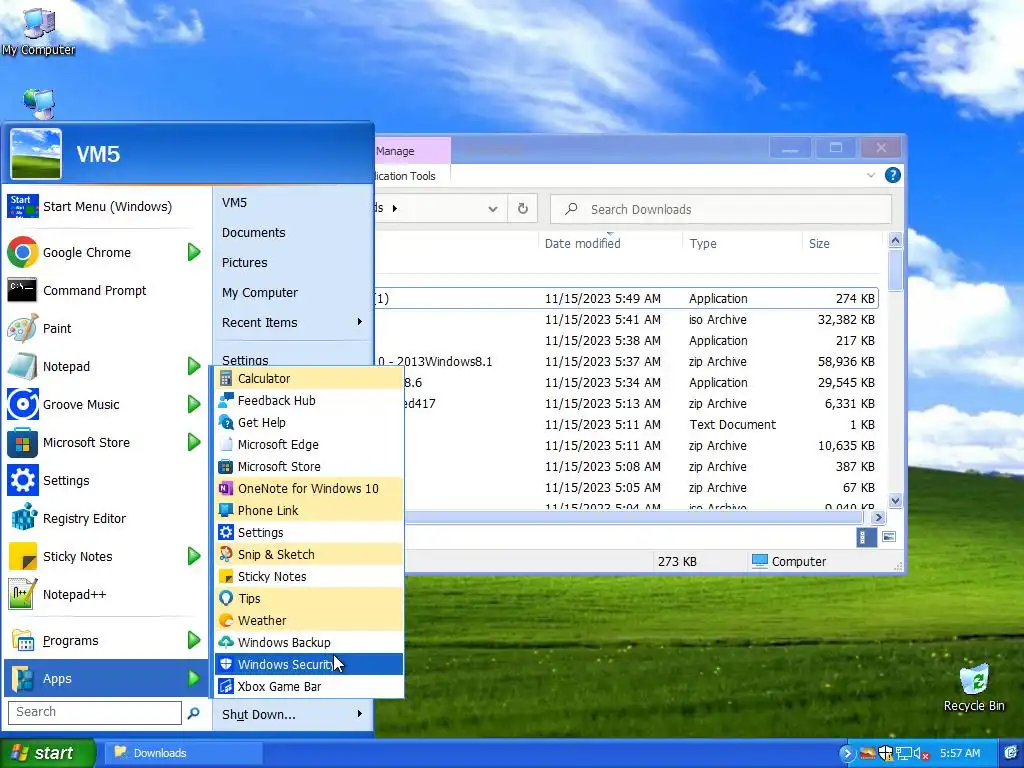
Task: Open Sticky Notes in pinned list
Action: [x=77, y=556]
